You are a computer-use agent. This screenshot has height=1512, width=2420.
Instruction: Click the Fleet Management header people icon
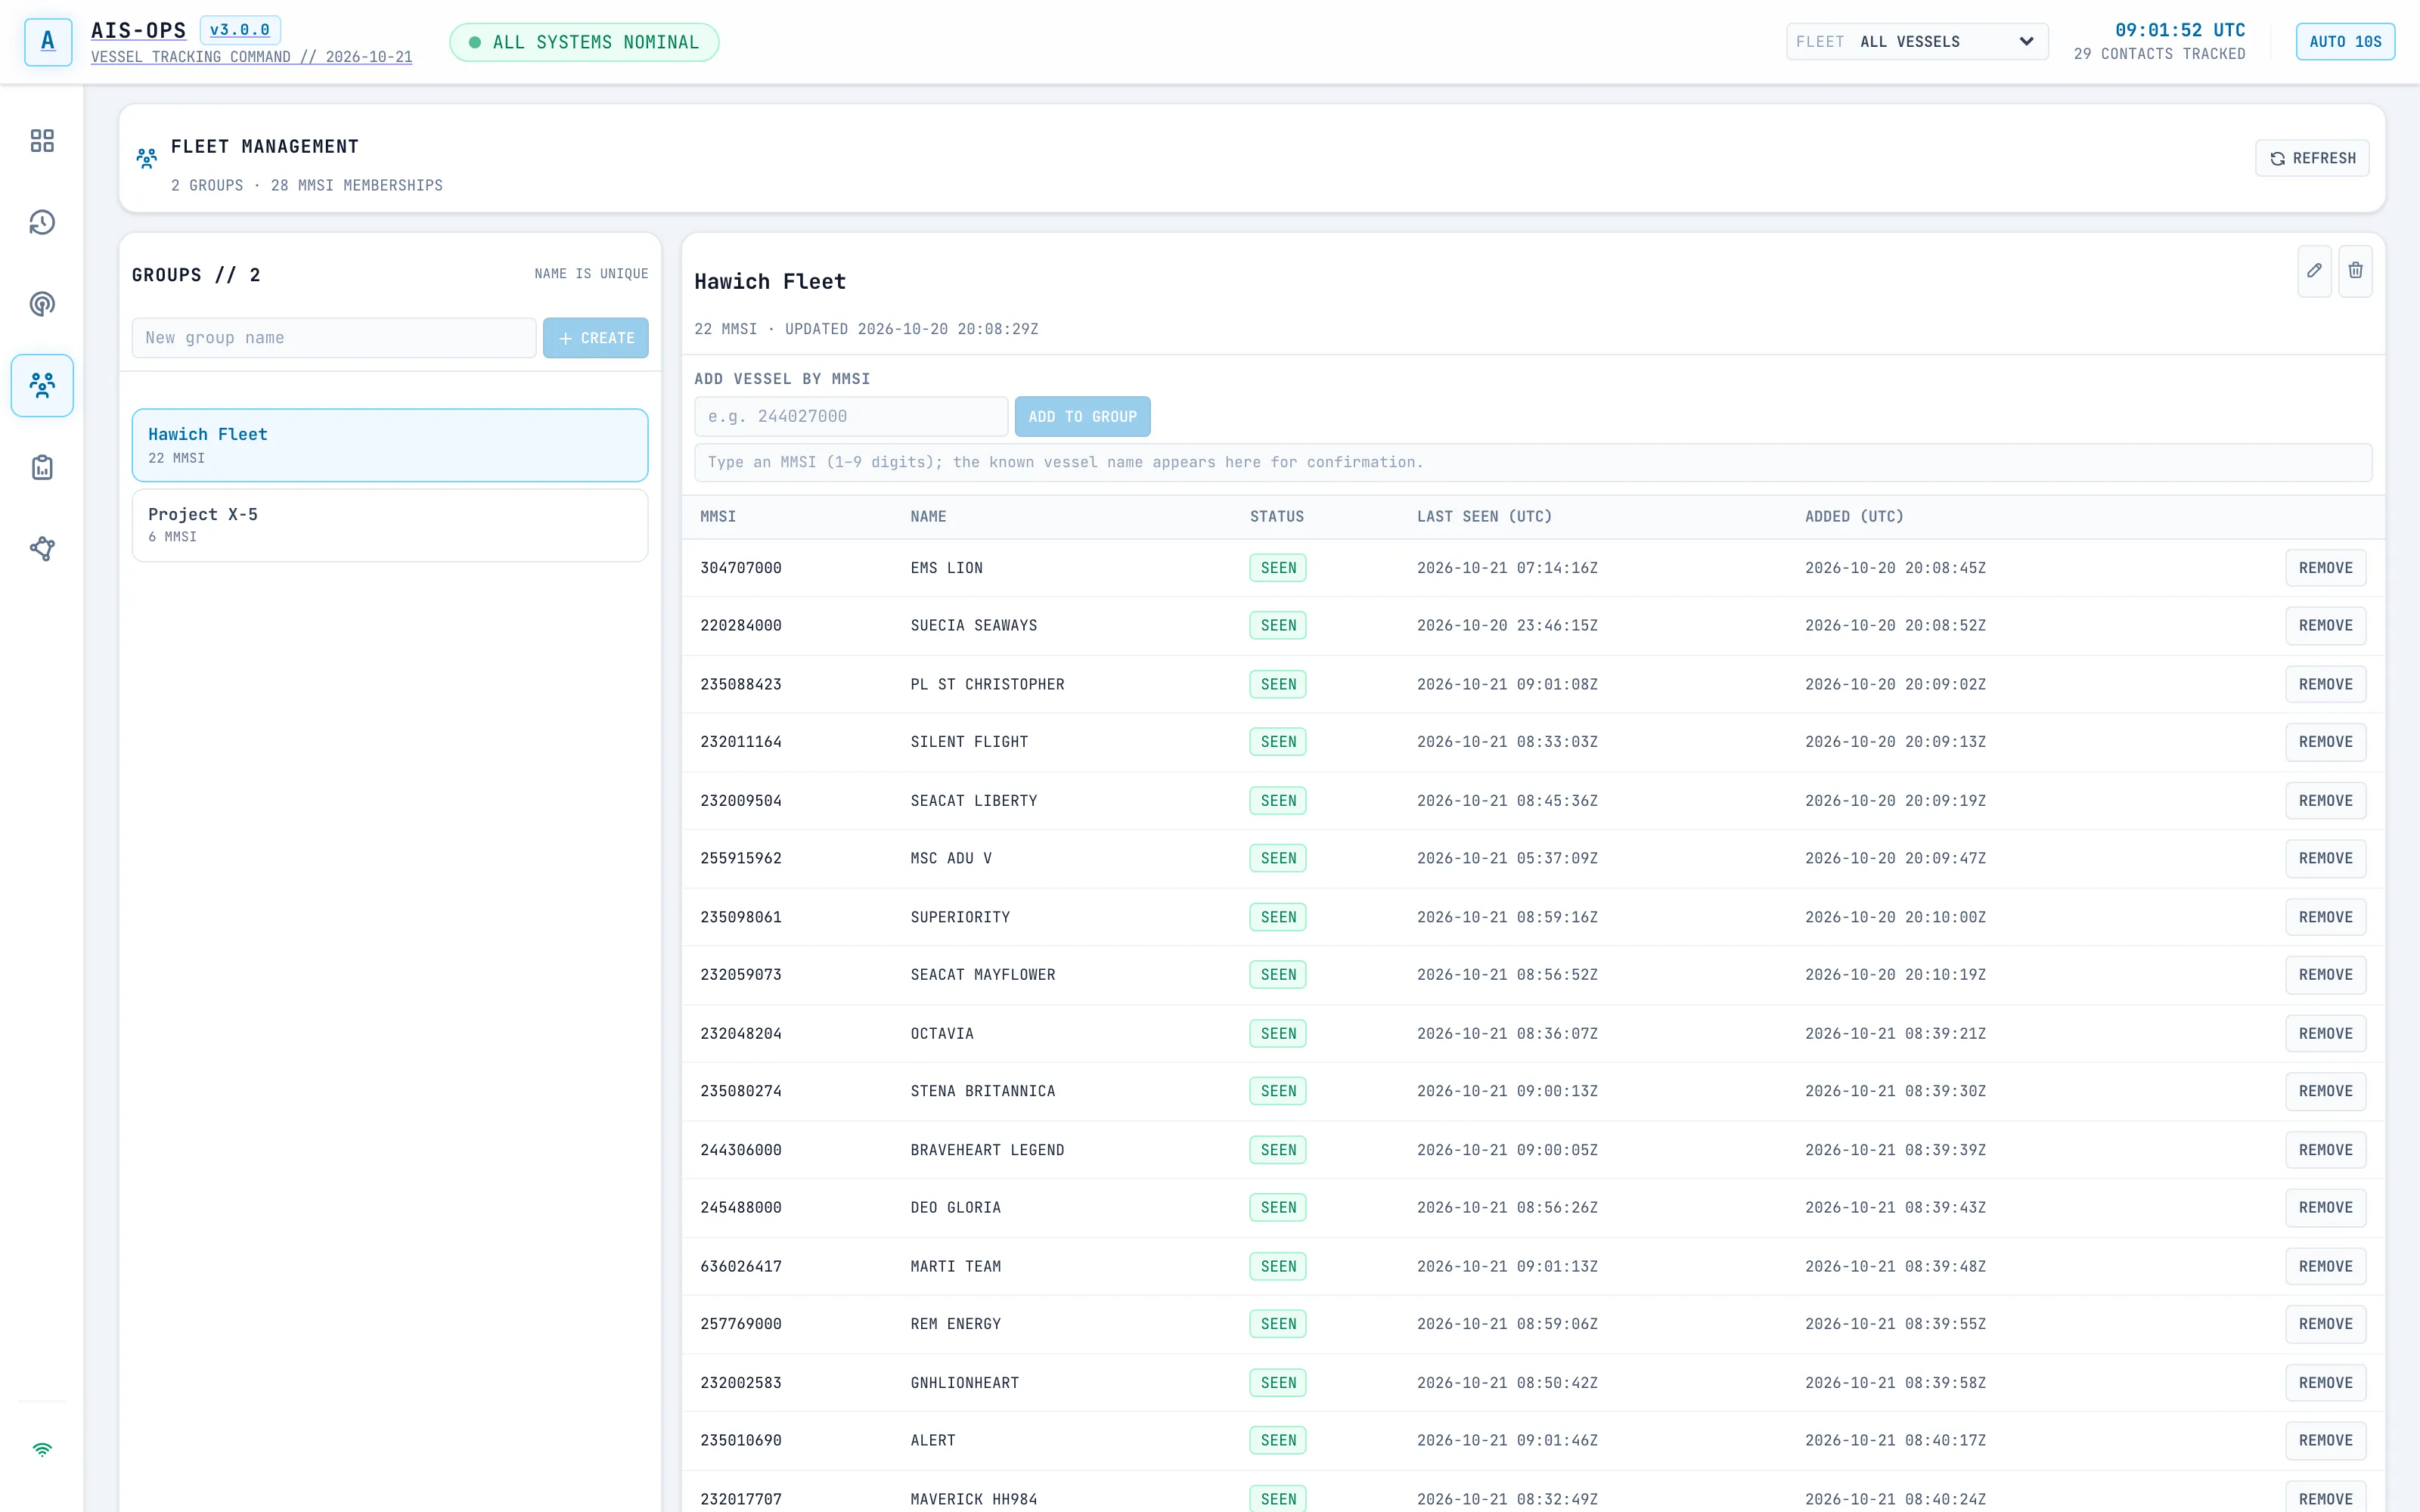coord(147,158)
